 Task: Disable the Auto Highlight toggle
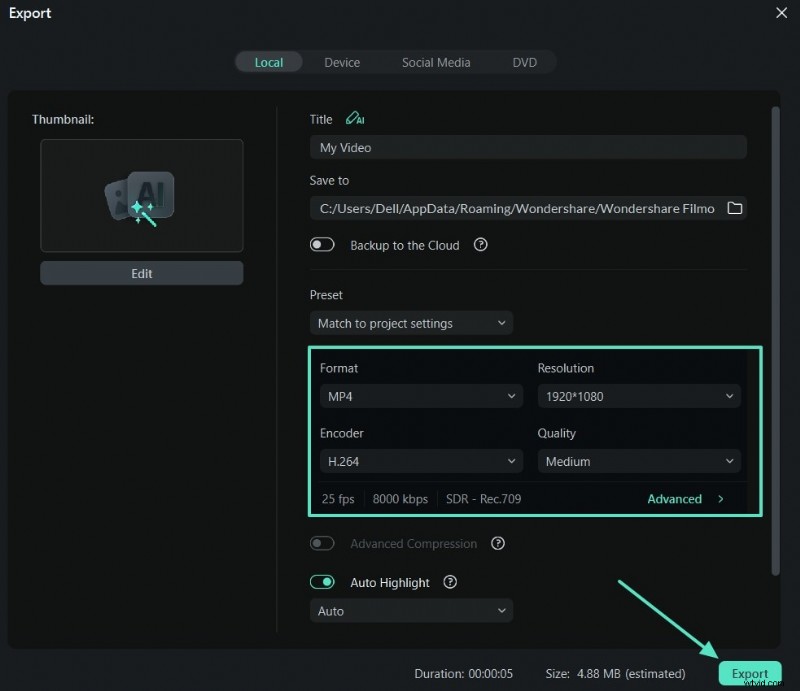[322, 582]
